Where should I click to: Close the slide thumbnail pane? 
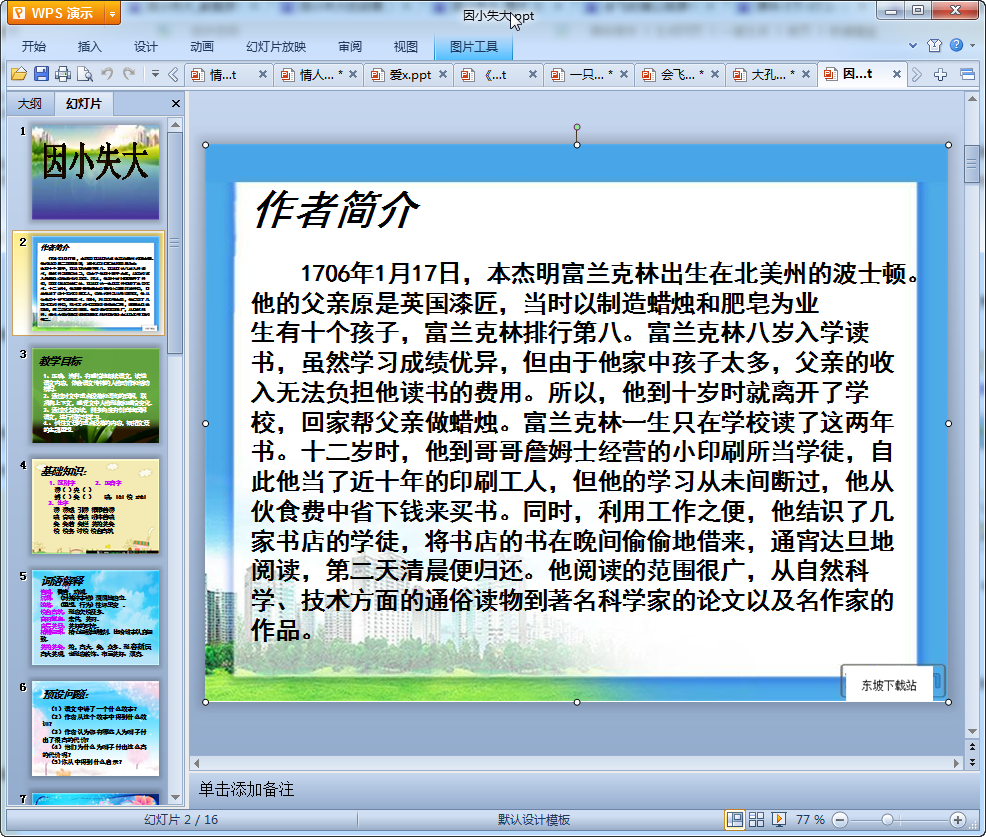pos(176,104)
